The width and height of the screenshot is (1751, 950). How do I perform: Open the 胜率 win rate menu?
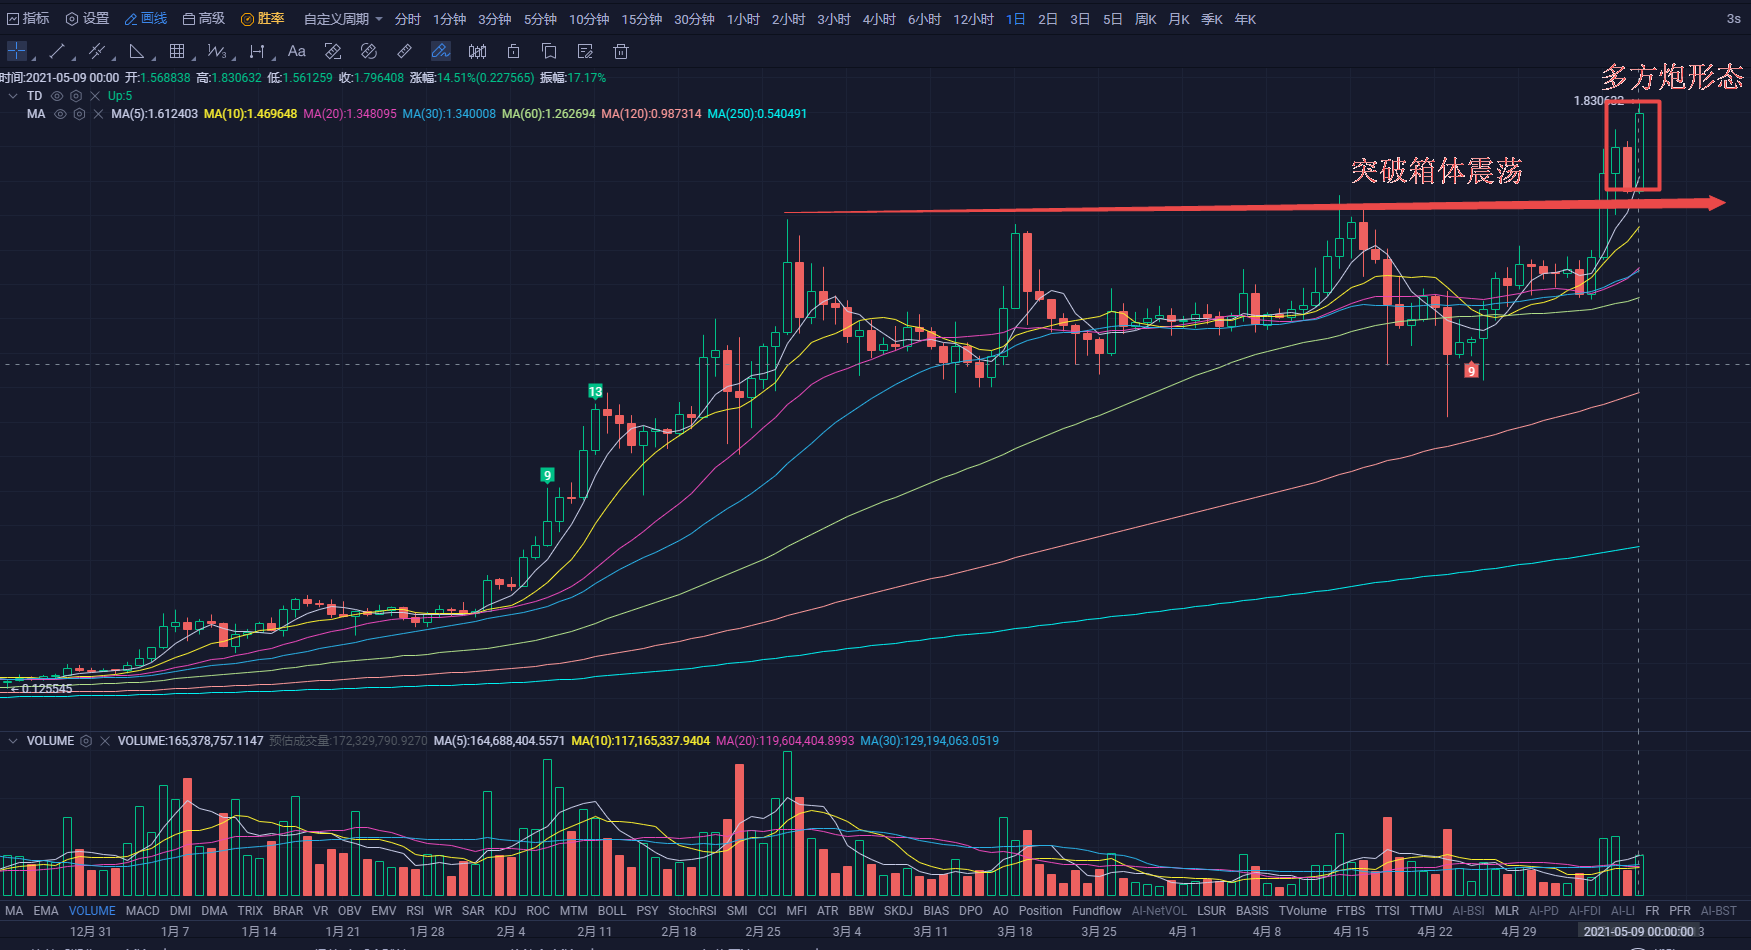[263, 19]
